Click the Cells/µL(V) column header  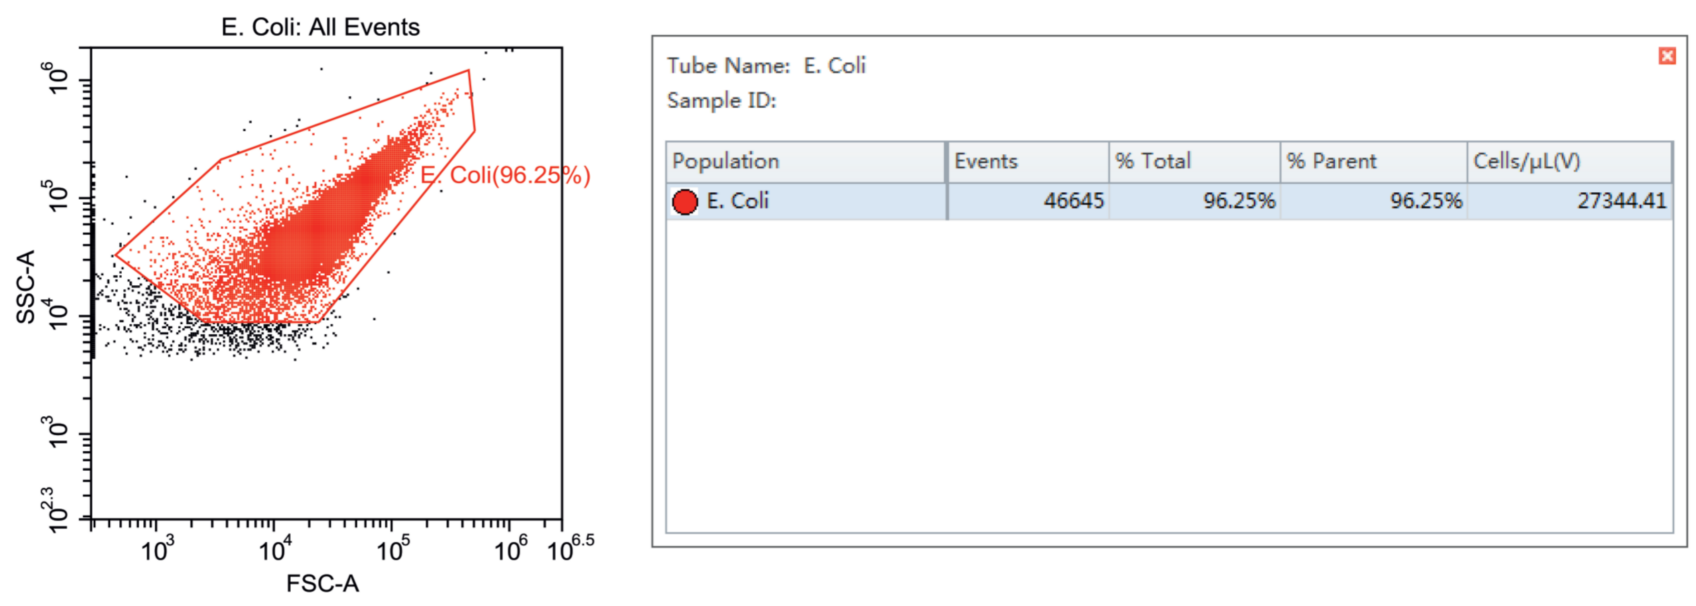click(1570, 161)
